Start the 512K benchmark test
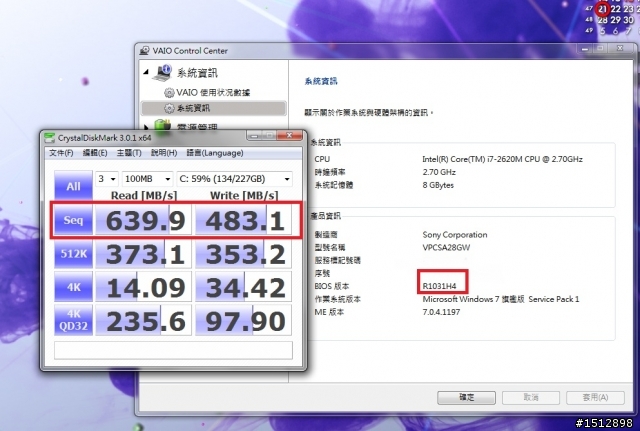 [73, 253]
